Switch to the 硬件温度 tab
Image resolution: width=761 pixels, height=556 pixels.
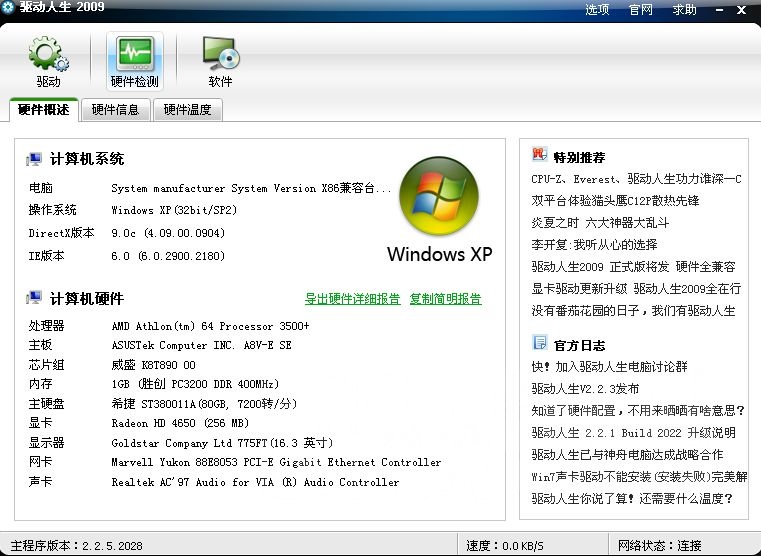[187, 110]
